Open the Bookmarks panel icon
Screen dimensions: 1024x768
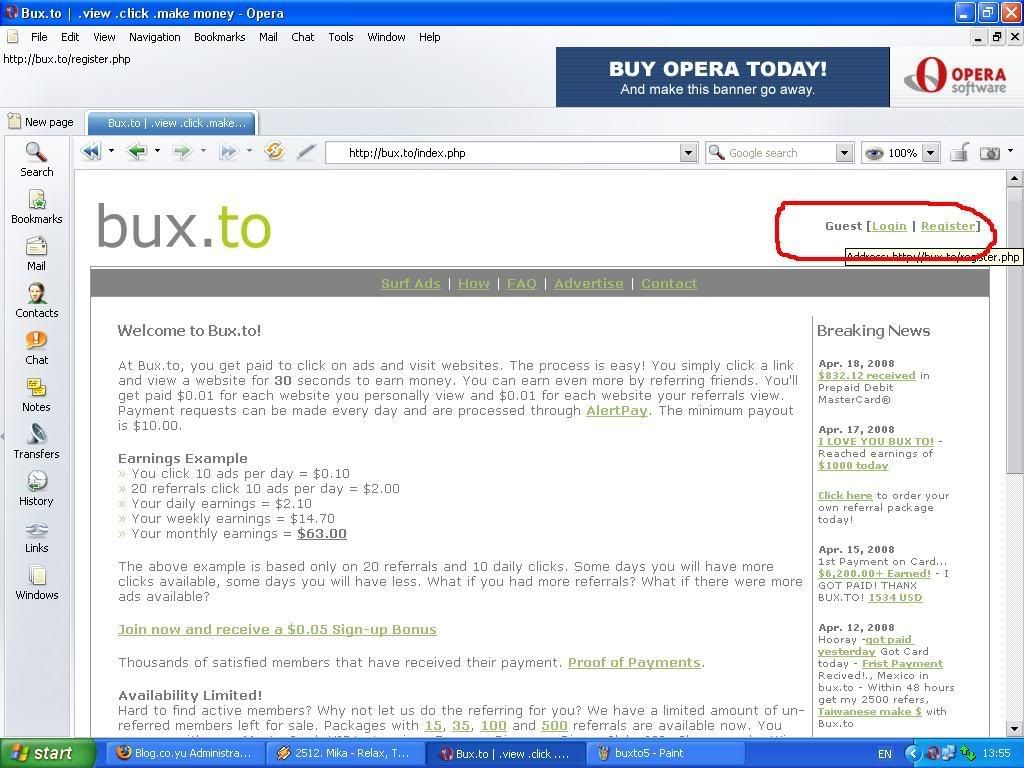[x=36, y=207]
